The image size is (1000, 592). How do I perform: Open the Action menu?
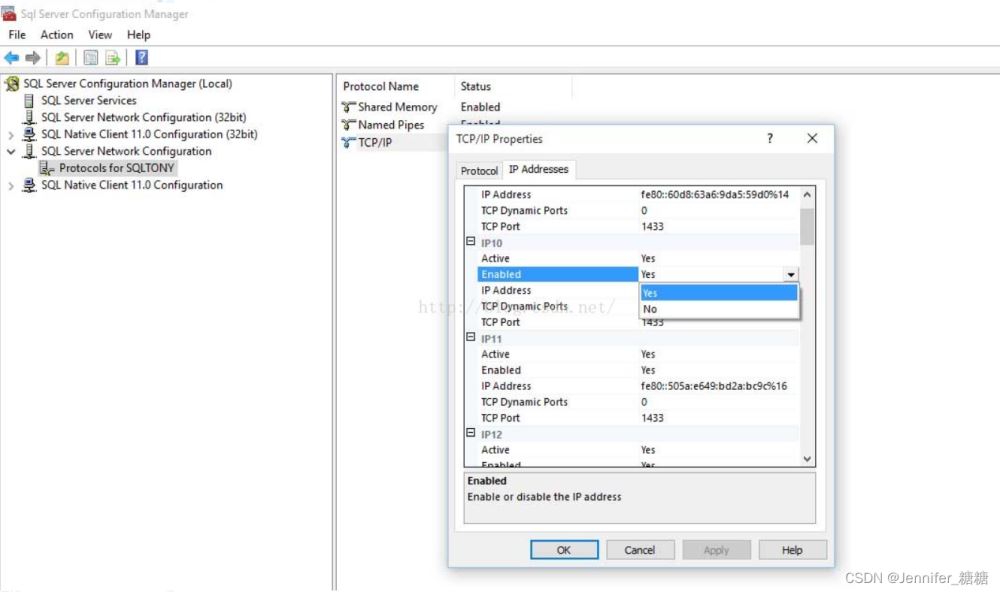click(57, 35)
